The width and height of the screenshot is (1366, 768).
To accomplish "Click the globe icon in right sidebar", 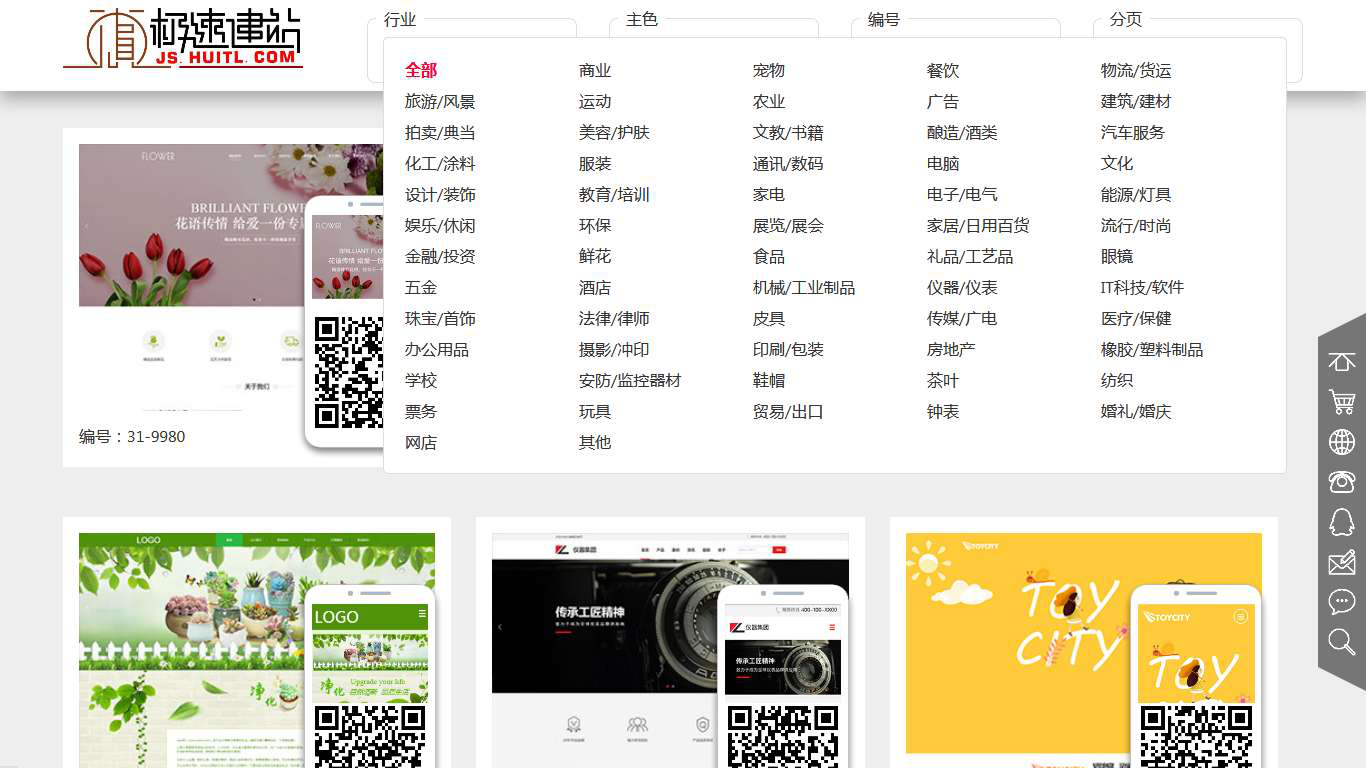I will point(1342,442).
